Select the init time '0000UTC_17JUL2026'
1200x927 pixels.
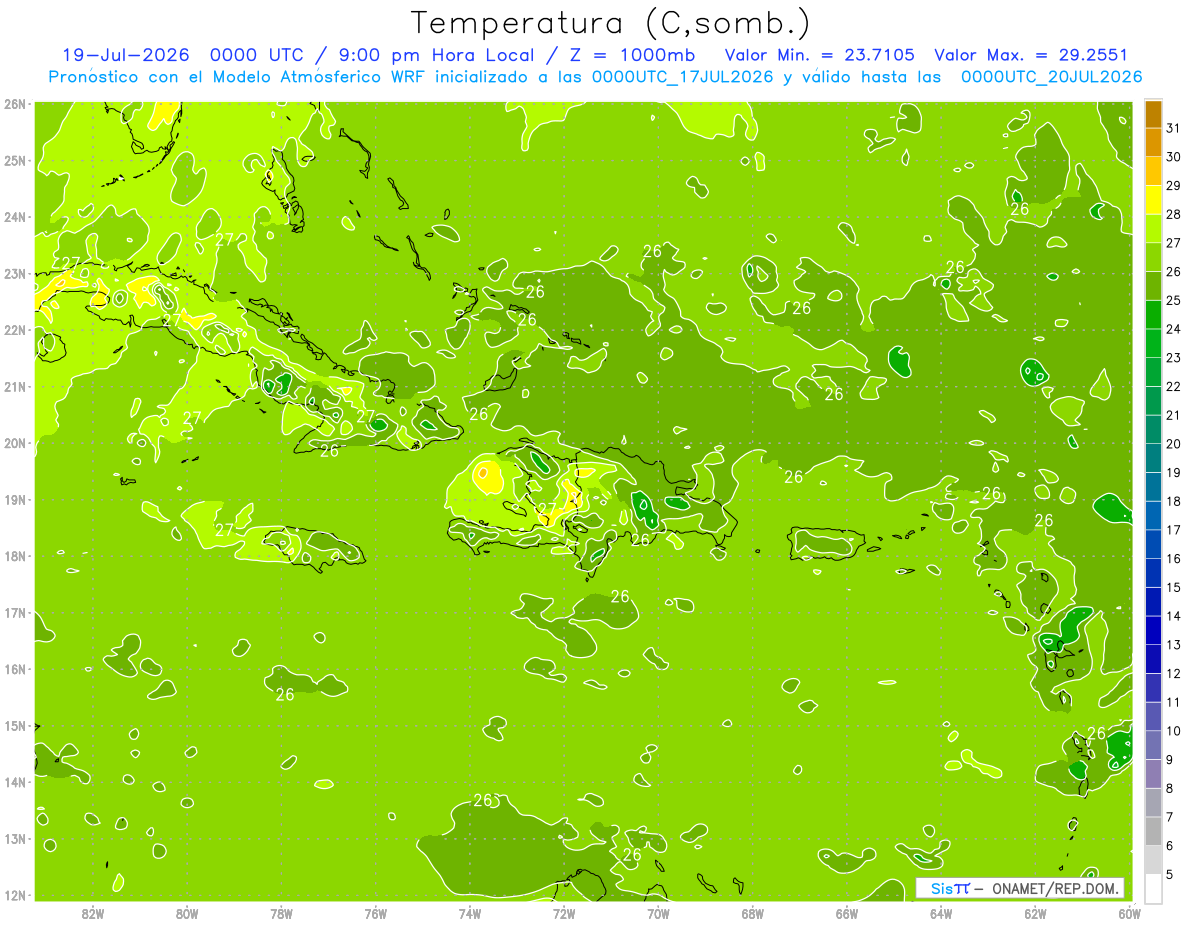683,77
